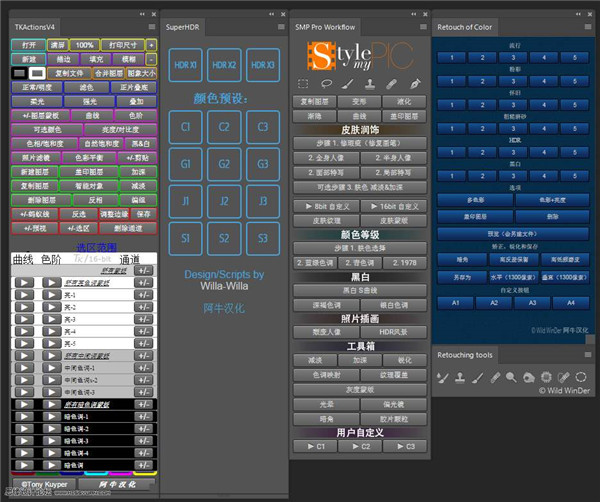
Task: Apply the C2 color preset tile
Action: [x=224, y=127]
